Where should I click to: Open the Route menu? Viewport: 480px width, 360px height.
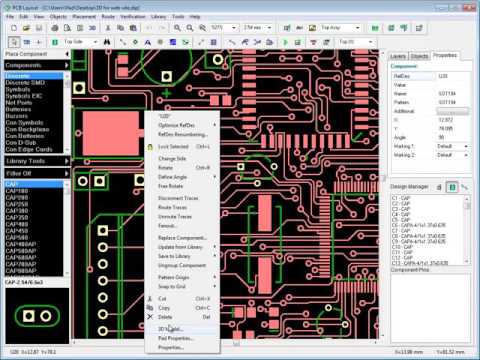pyautogui.click(x=108, y=16)
